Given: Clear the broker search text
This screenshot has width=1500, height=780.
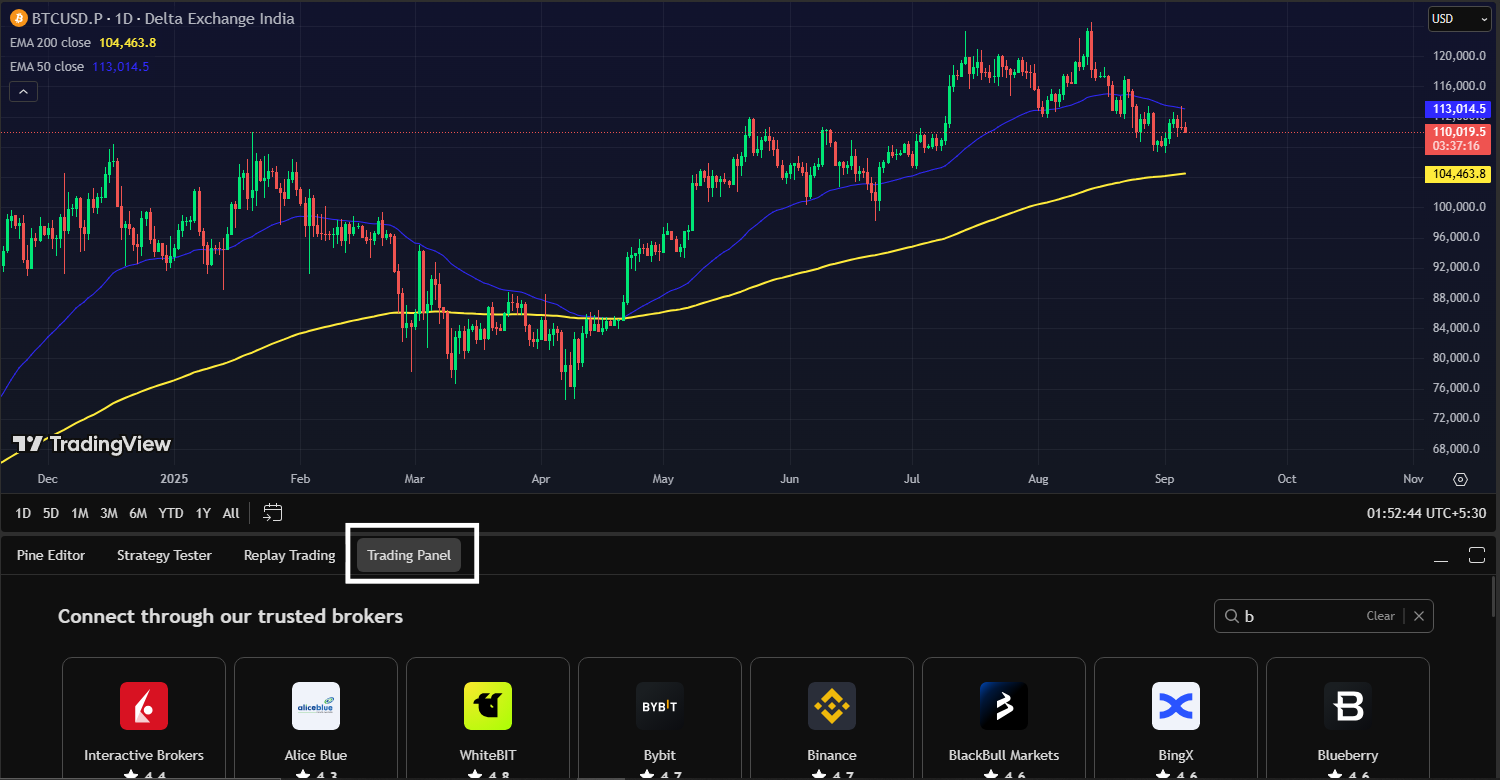Looking at the screenshot, I should coord(1380,615).
